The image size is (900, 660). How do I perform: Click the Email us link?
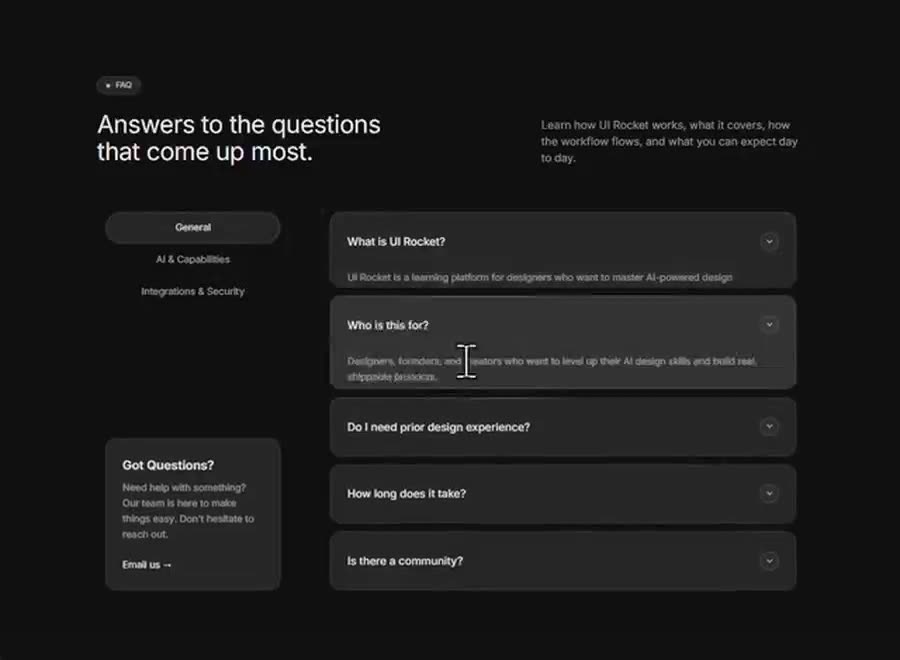[x=146, y=565]
